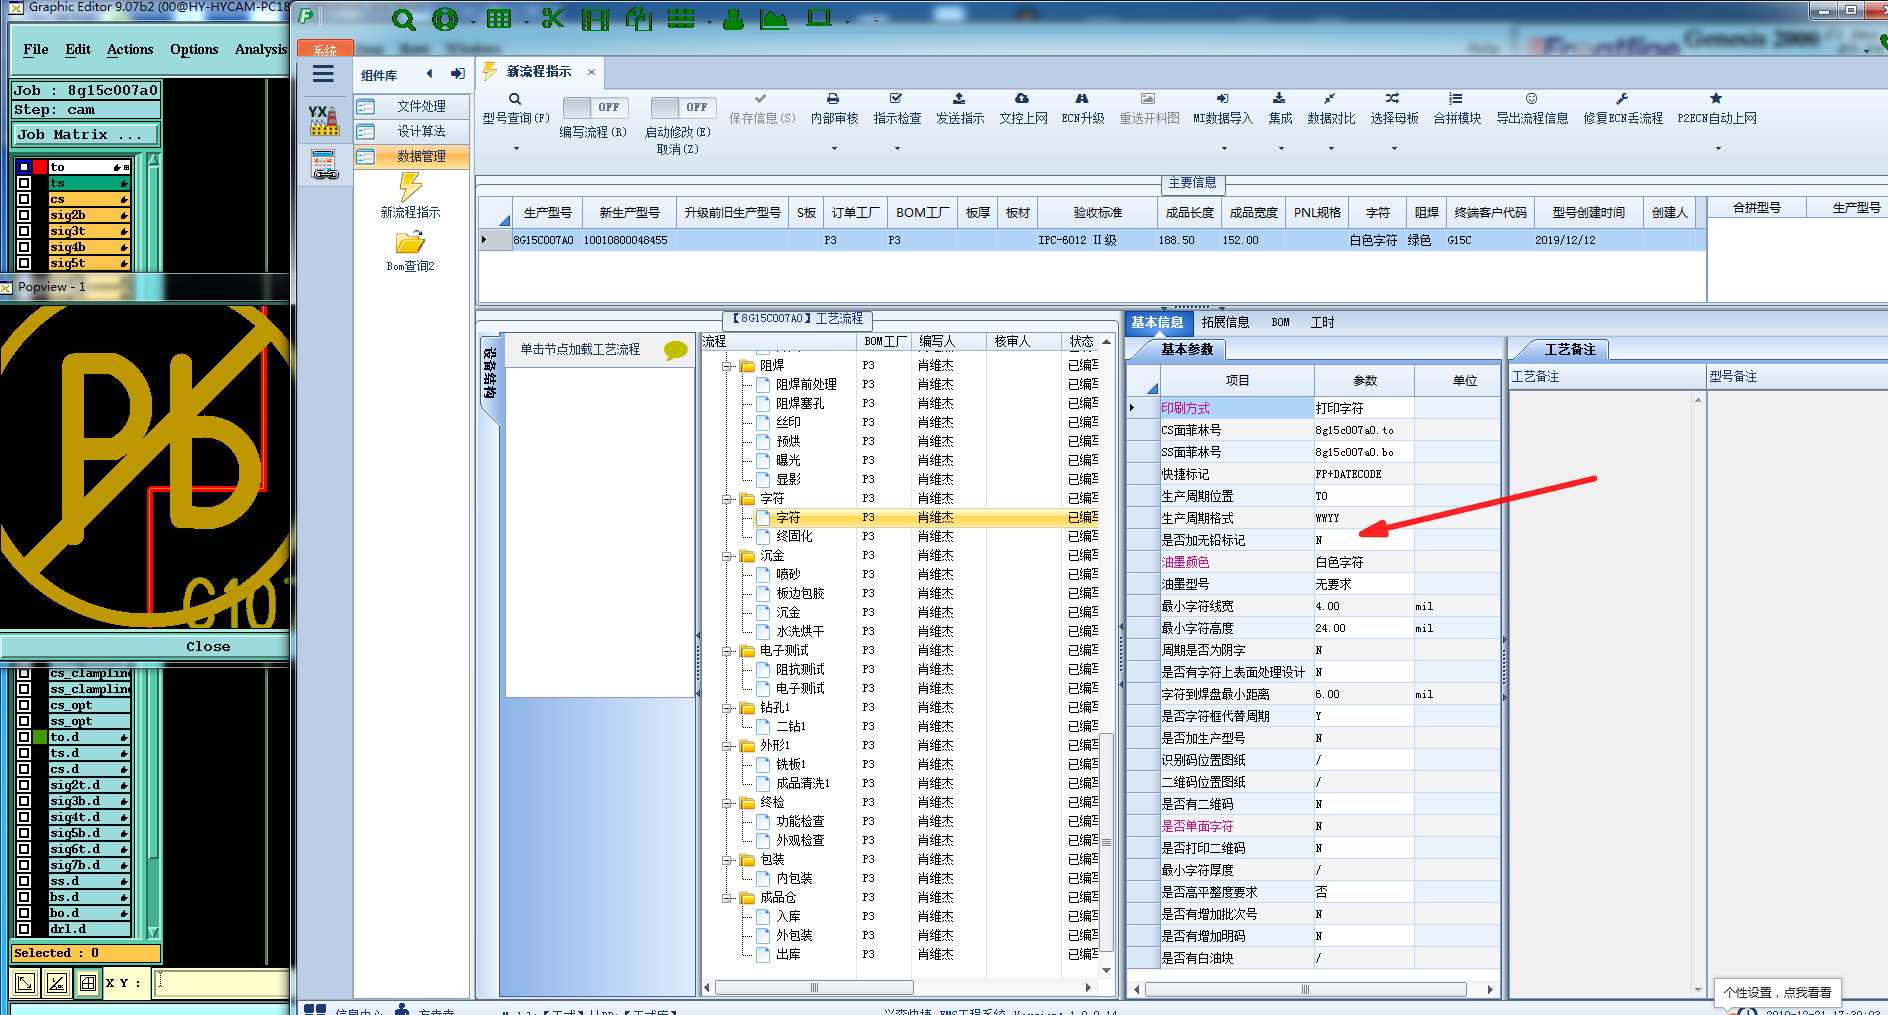
Task: Collapse the 字符 tree folder
Action: point(728,499)
